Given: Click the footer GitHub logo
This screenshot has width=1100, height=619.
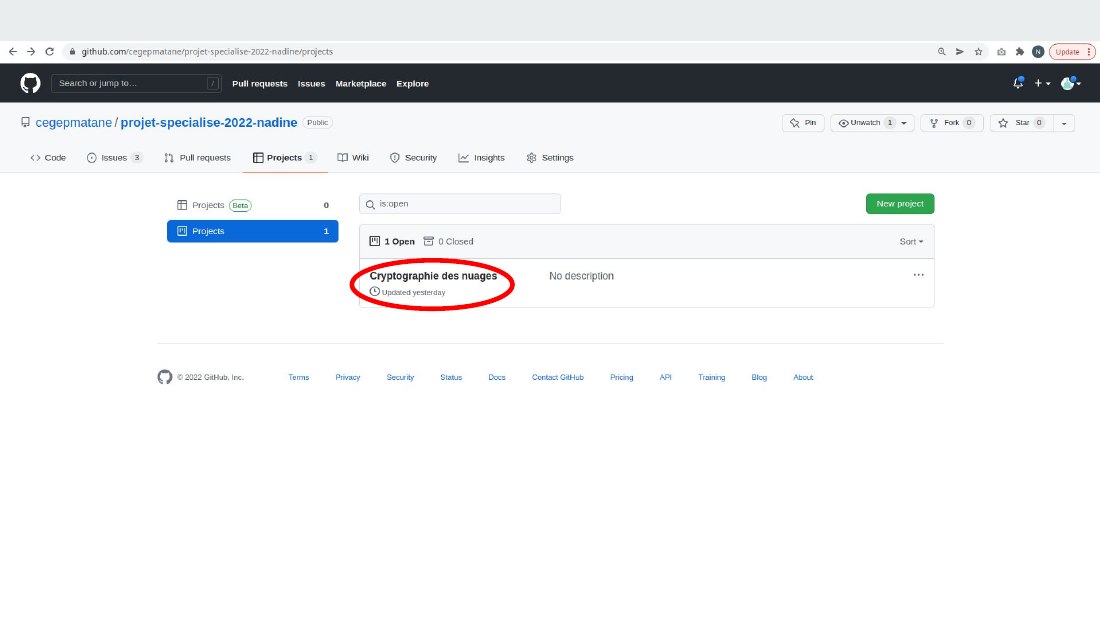Looking at the screenshot, I should pyautogui.click(x=165, y=377).
